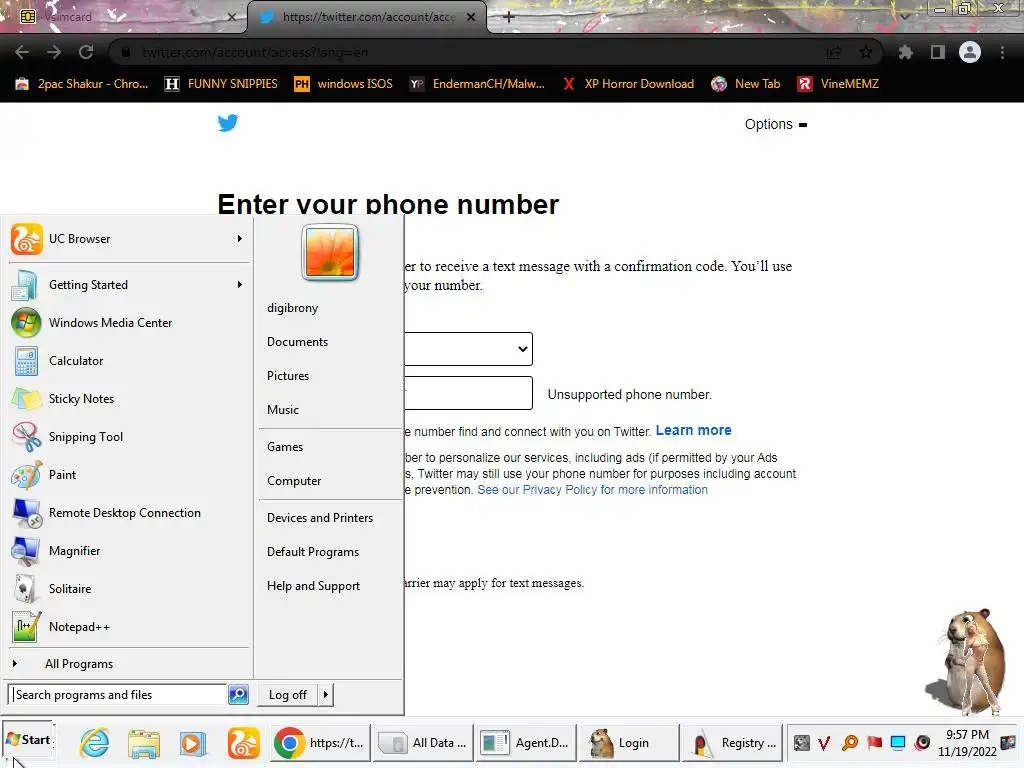Close the Twitter tab

471,17
